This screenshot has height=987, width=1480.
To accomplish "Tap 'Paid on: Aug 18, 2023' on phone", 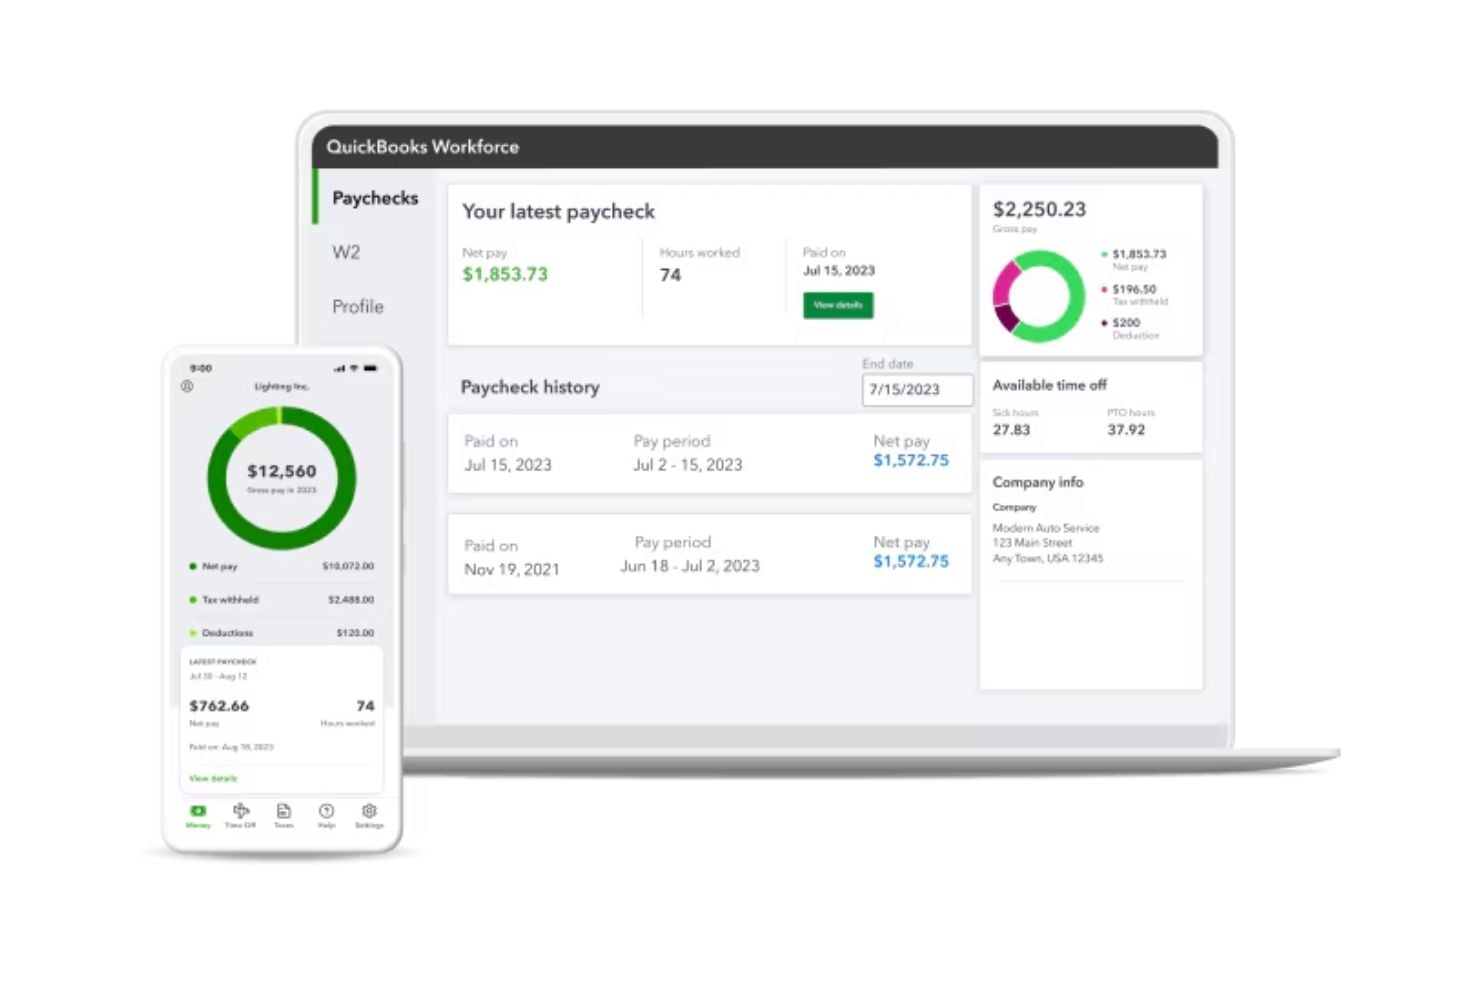I will 231,747.
